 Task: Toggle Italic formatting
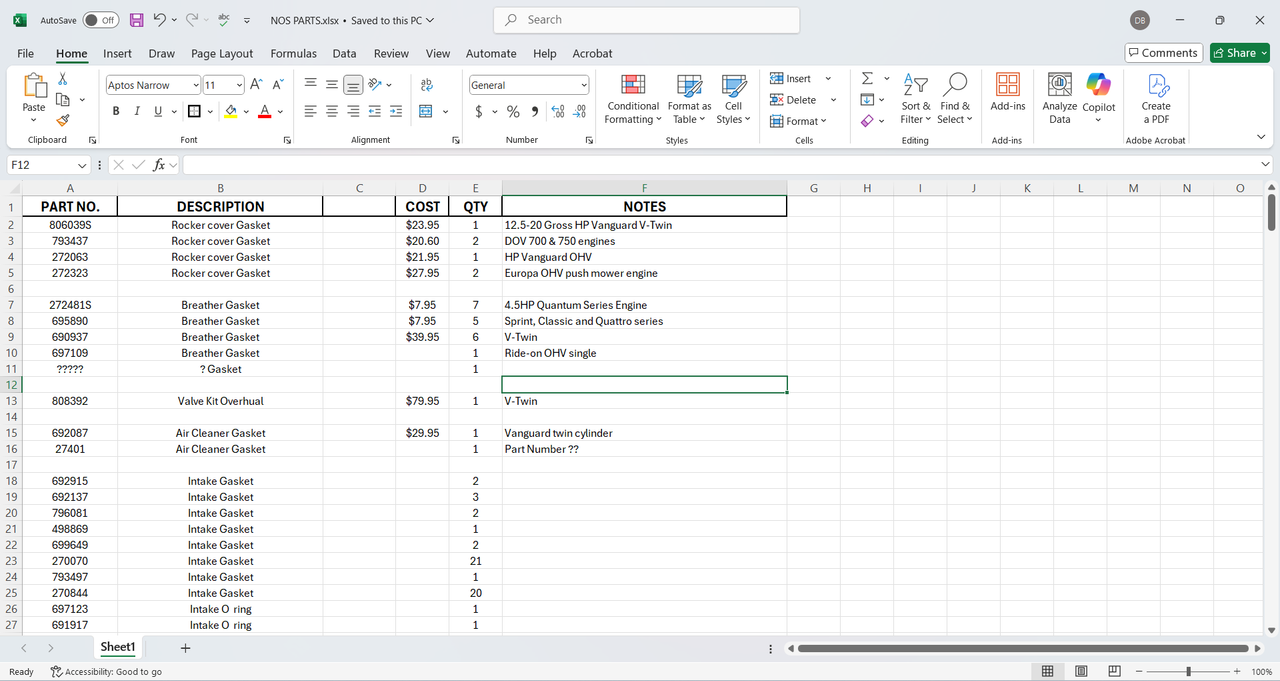point(137,111)
